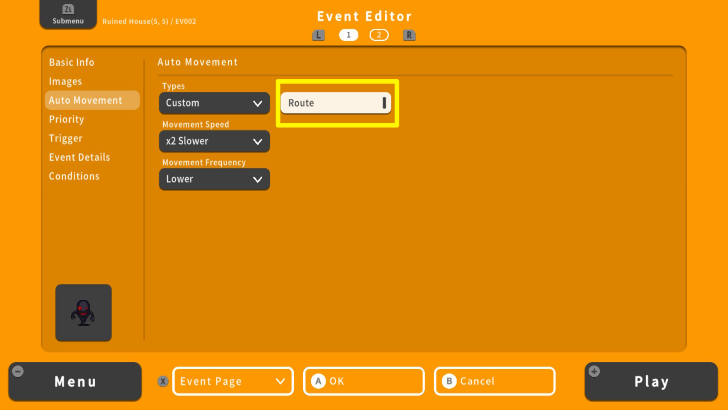This screenshot has height=410, width=728.
Task: Click the event character sprite thumbnail
Action: pos(84,313)
